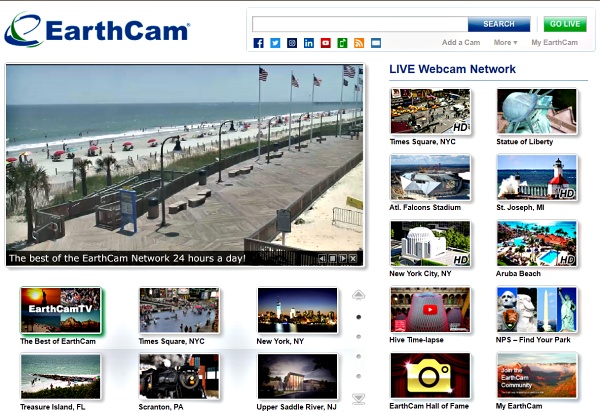The image size is (600, 412).
Task: Open the LinkedIn icon link
Action: (x=309, y=43)
